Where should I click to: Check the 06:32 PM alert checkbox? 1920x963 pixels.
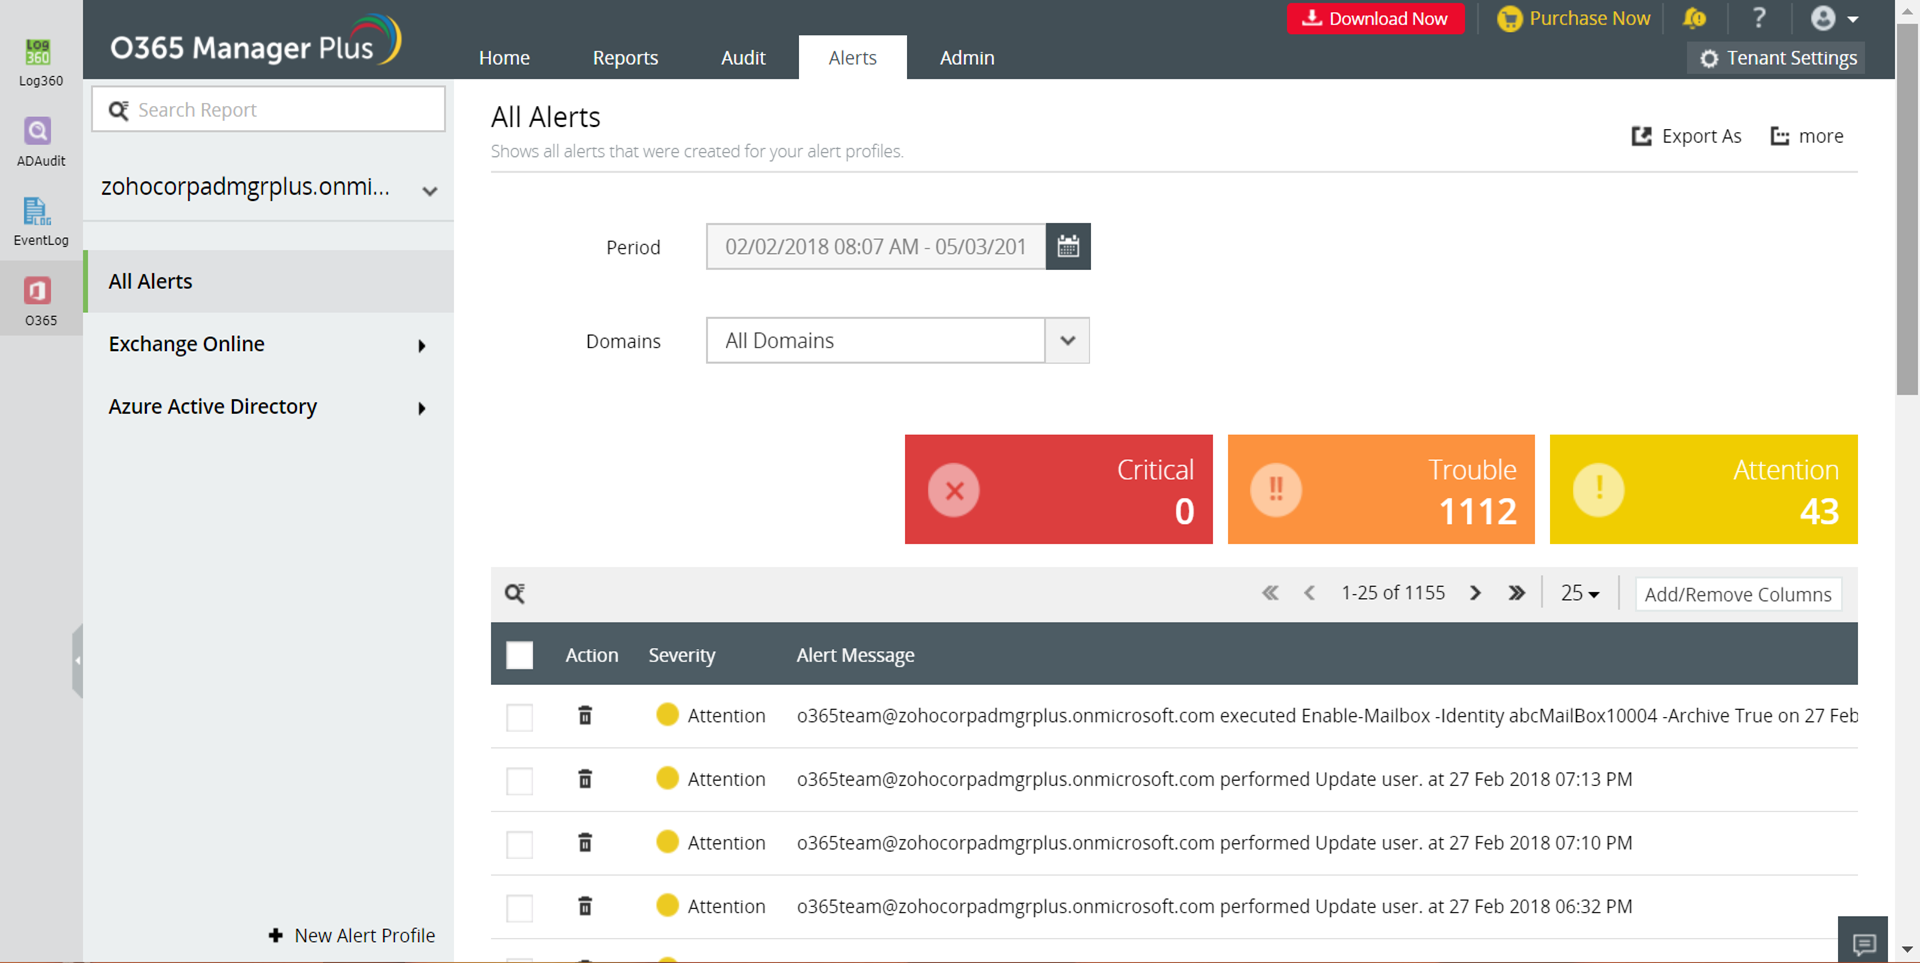[519, 908]
